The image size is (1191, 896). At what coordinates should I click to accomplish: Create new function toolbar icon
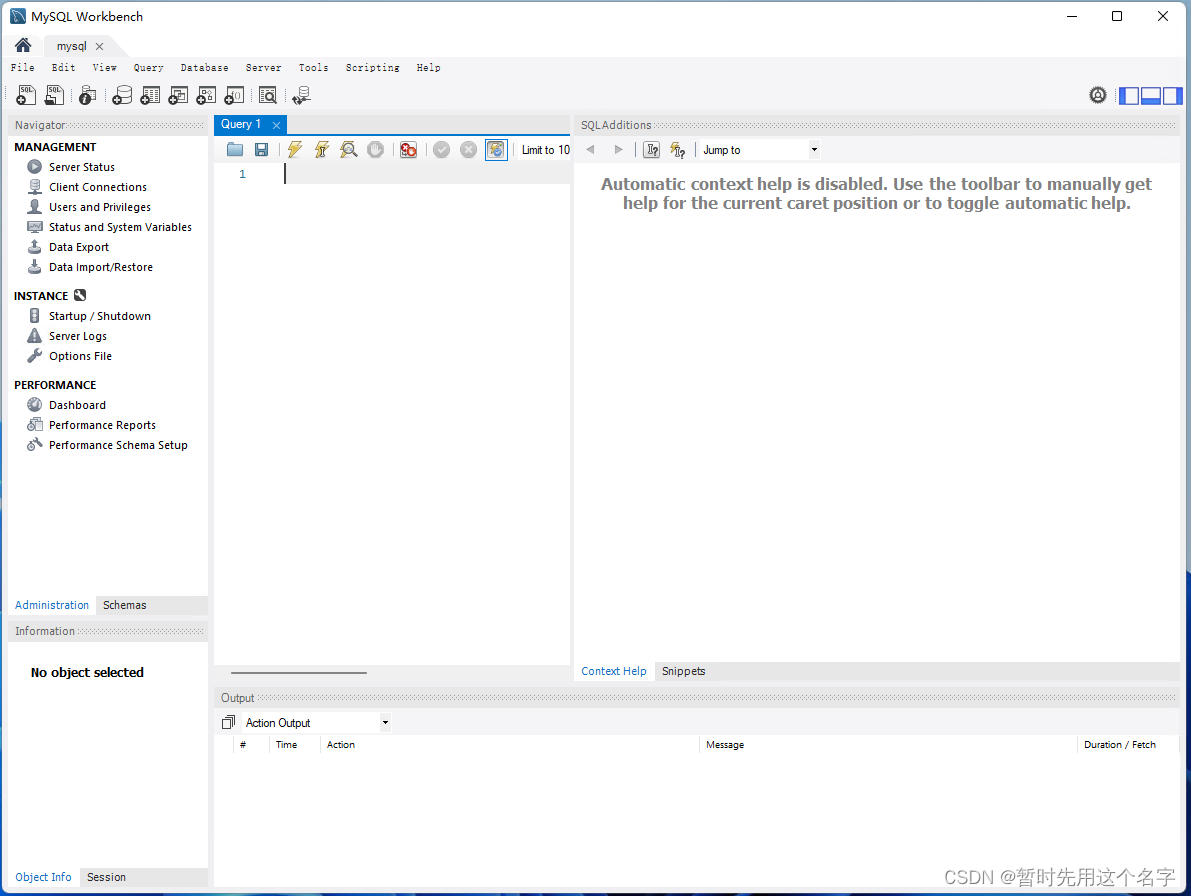pos(235,95)
